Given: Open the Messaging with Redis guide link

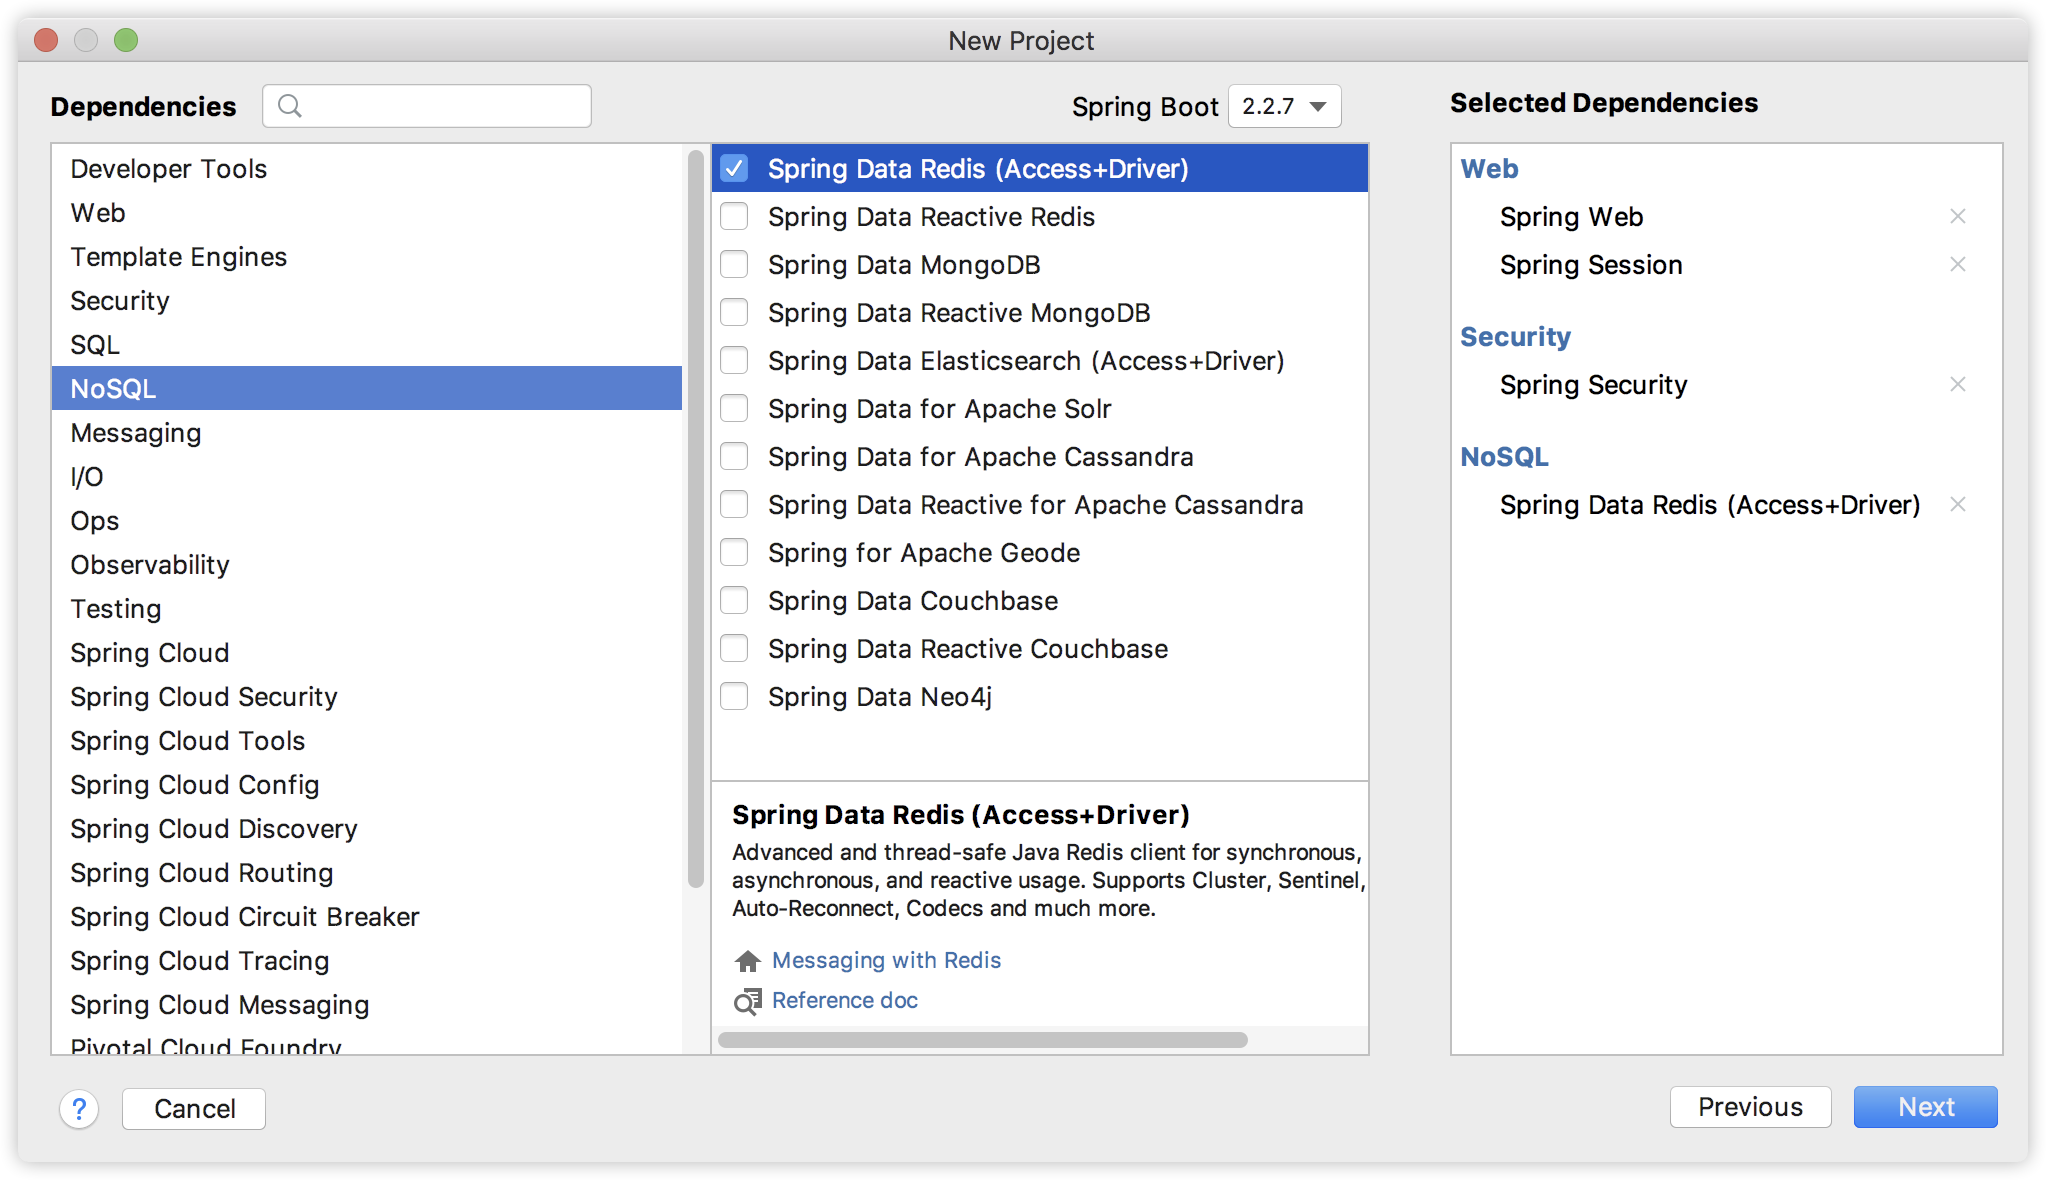Looking at the screenshot, I should 886,960.
